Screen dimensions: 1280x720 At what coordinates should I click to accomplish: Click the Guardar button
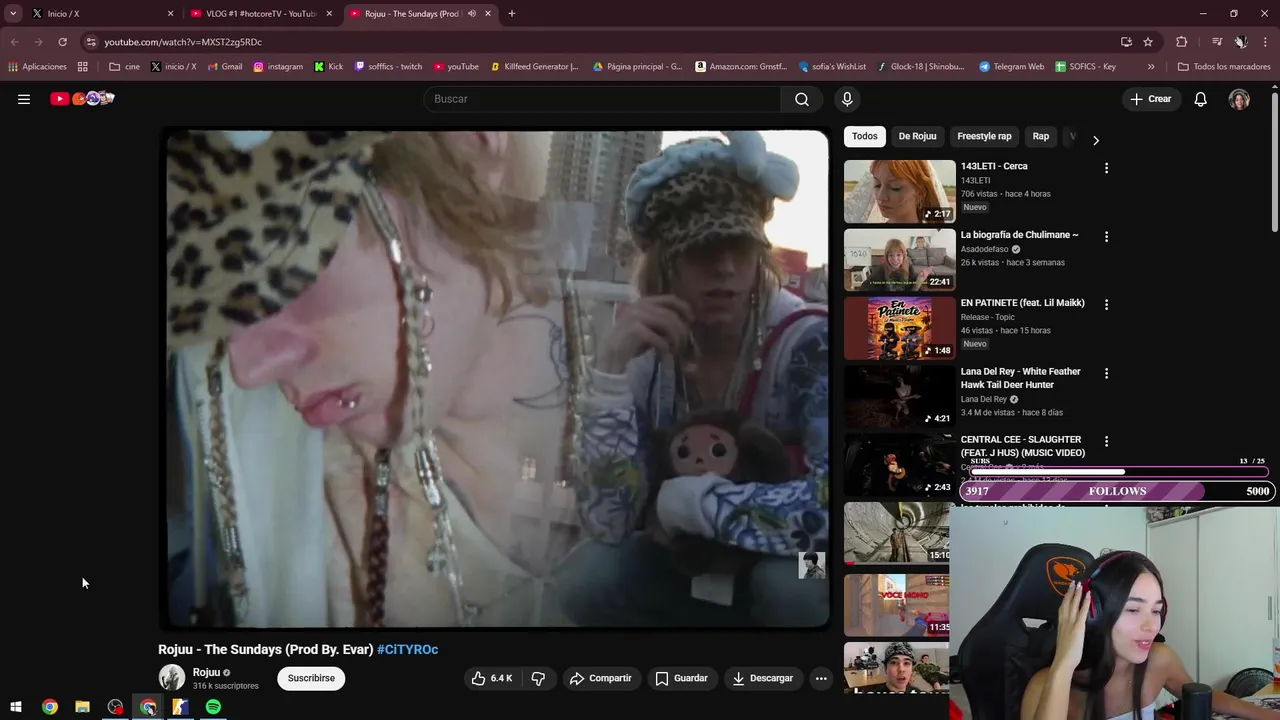(x=681, y=678)
